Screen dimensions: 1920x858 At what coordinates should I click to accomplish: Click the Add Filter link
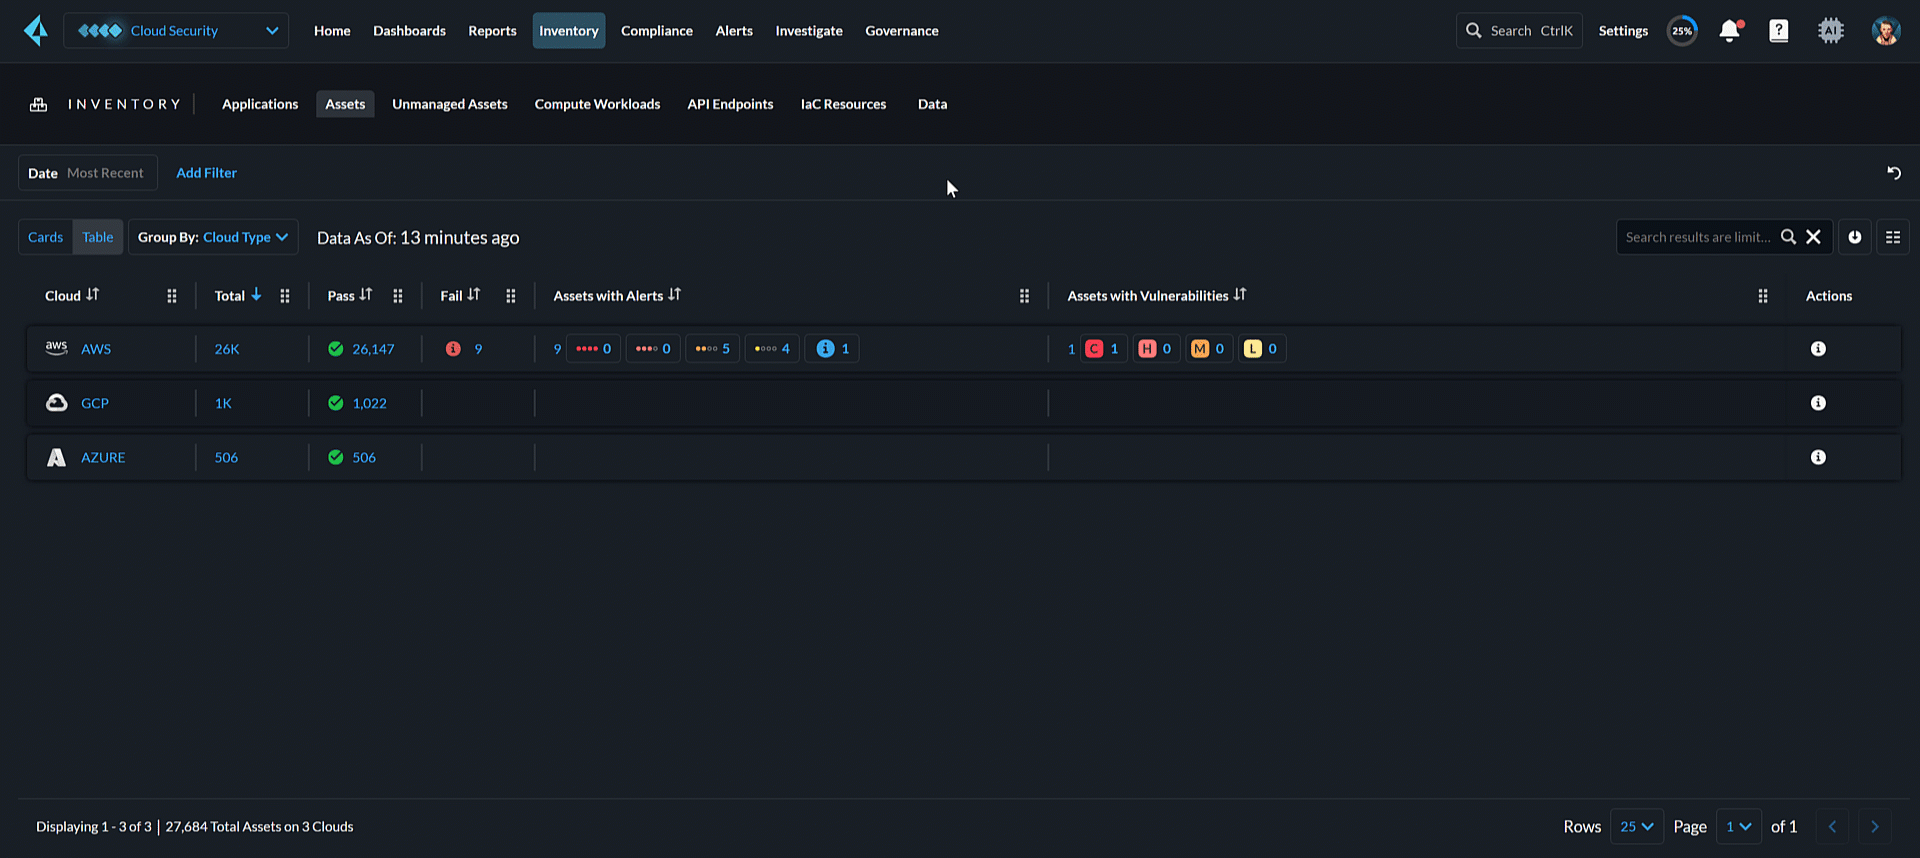click(x=207, y=173)
